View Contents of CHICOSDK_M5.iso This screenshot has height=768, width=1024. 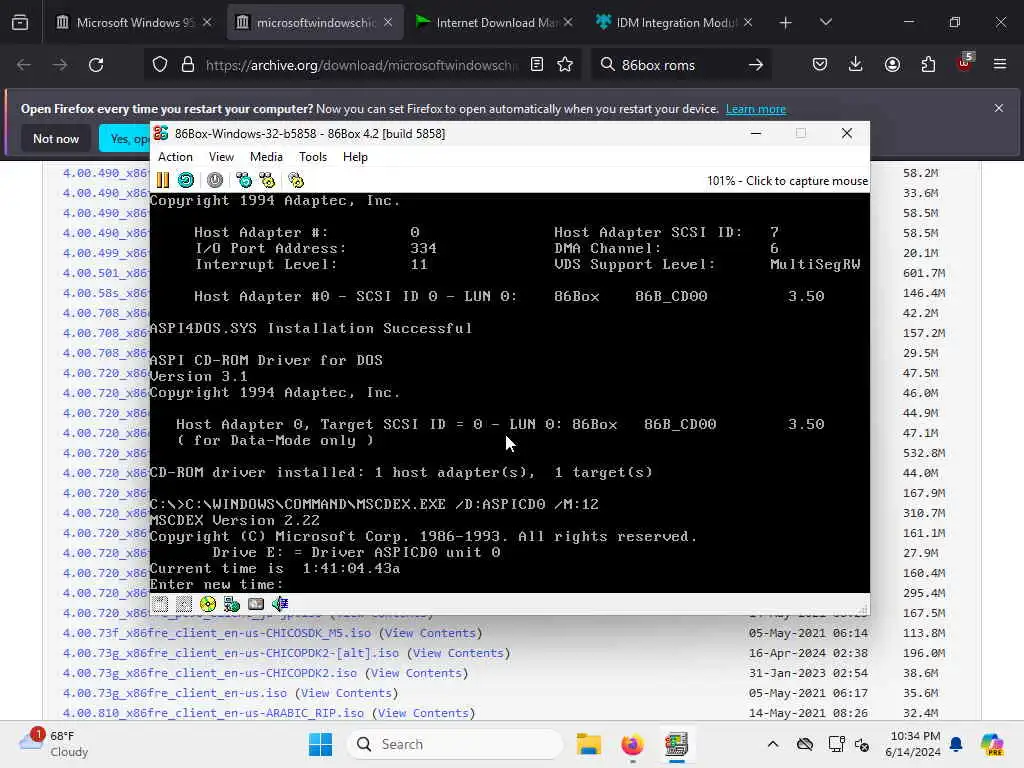point(430,633)
